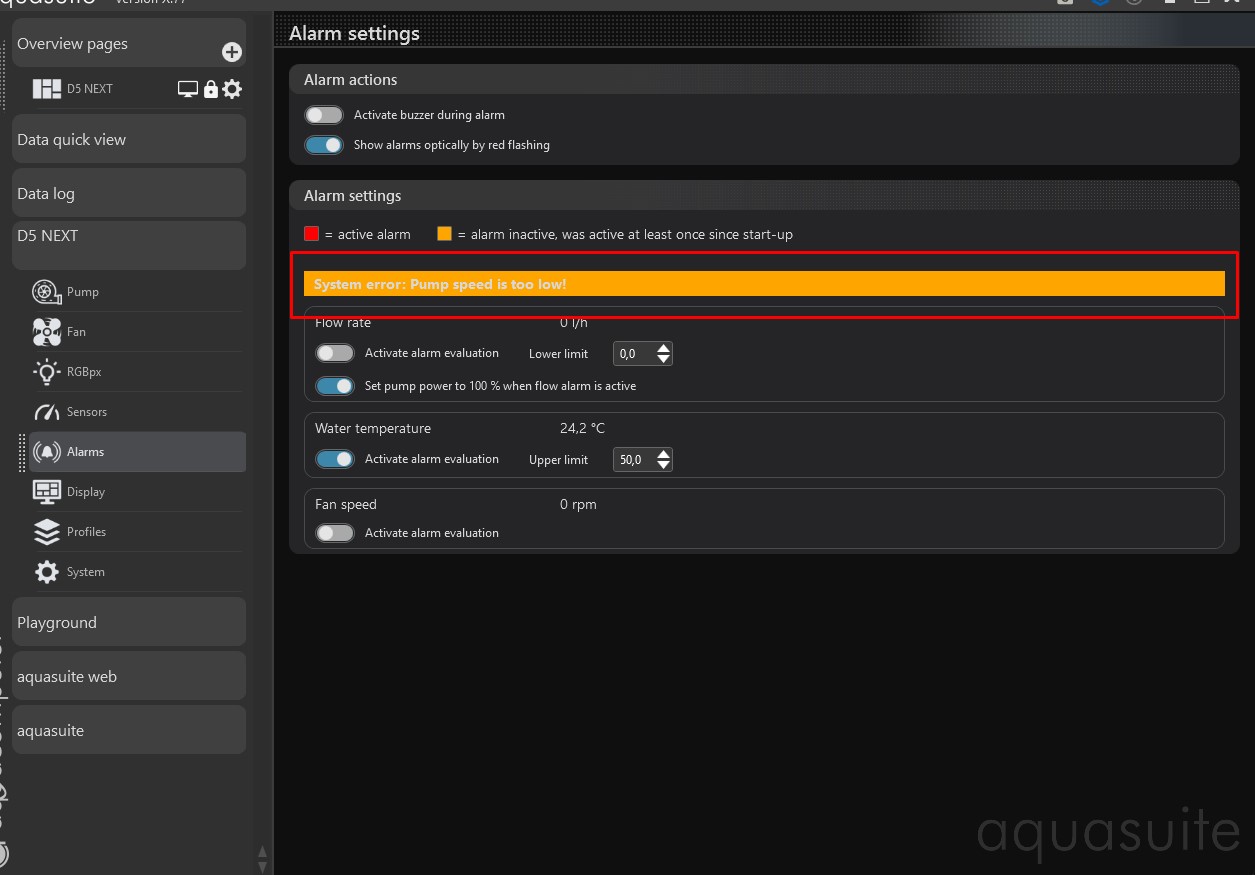Open the Profiles page
The width and height of the screenshot is (1255, 875).
[x=137, y=532]
